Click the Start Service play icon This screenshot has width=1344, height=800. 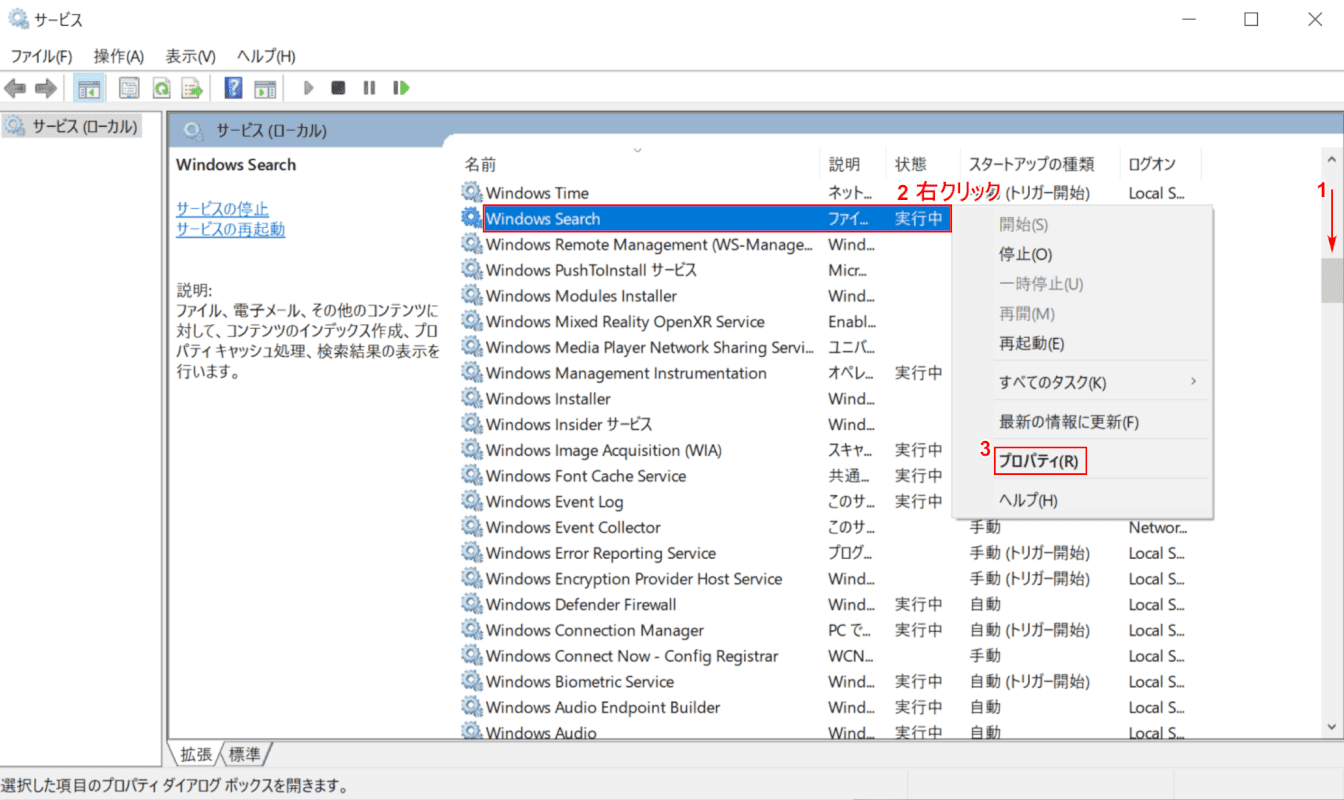309,88
